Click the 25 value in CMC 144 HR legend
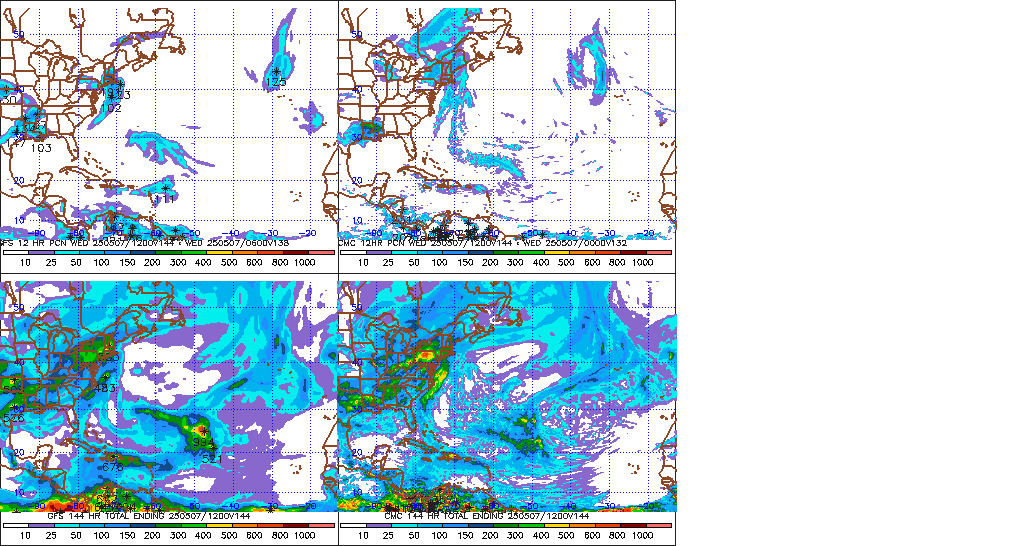 [389, 535]
